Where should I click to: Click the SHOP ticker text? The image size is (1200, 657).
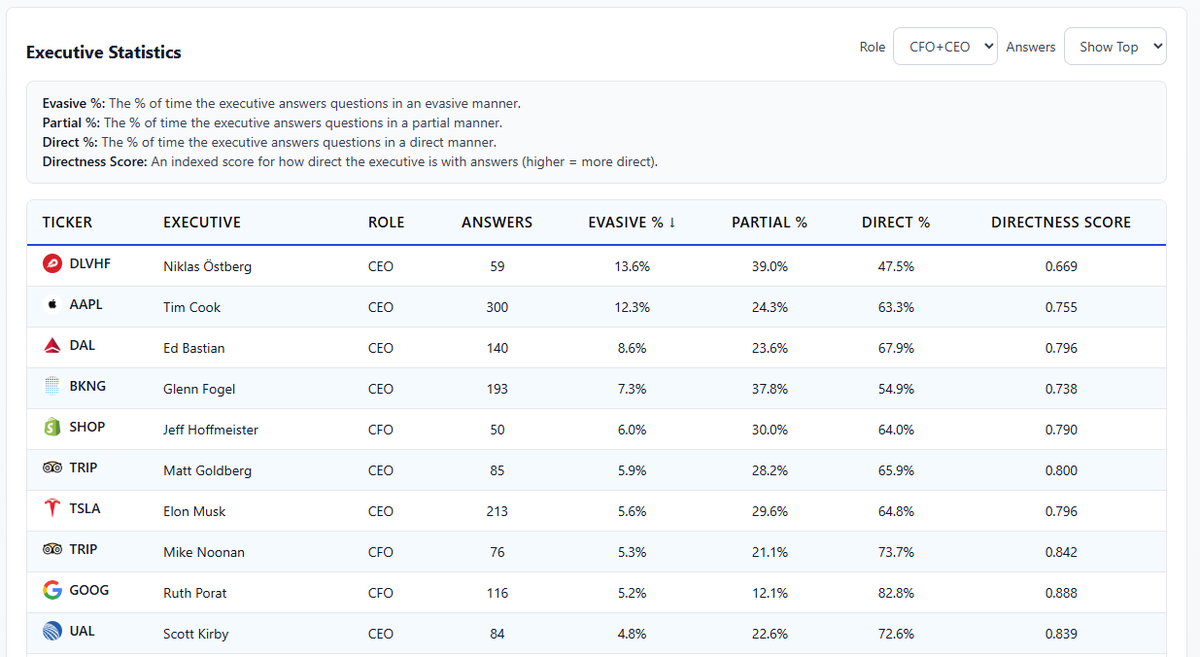pos(87,427)
